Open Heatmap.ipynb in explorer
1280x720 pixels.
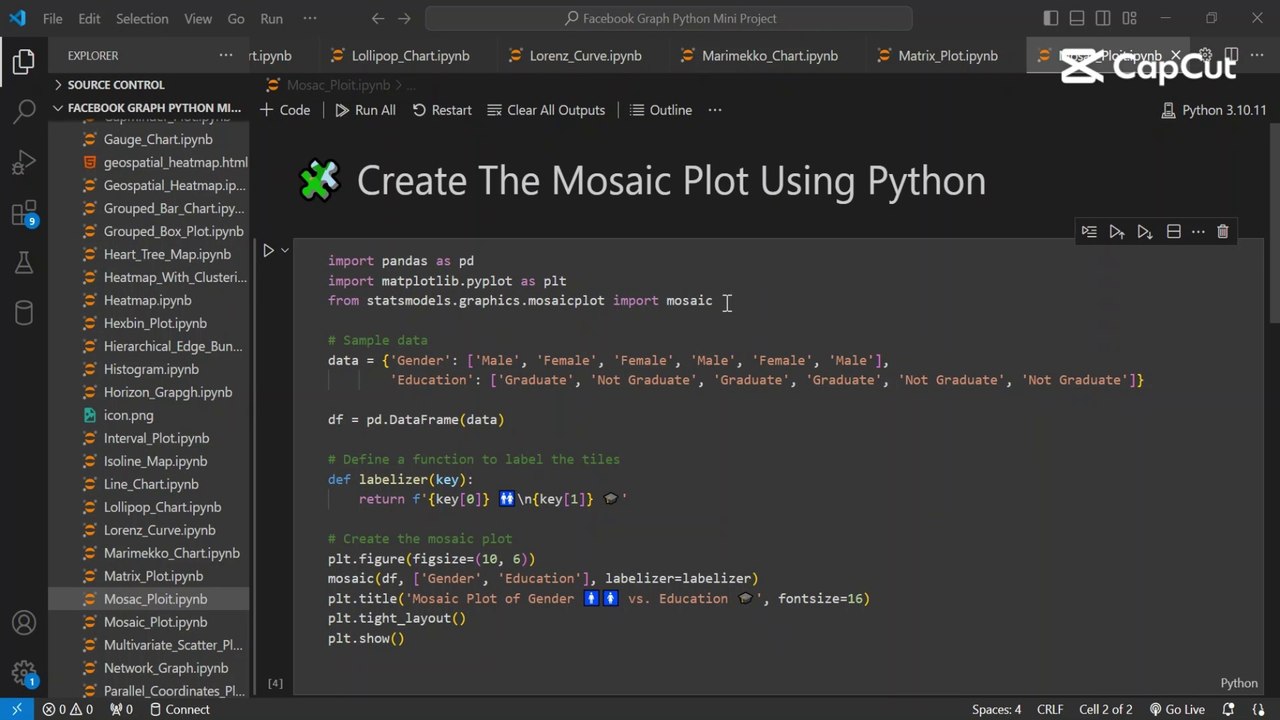pos(148,301)
